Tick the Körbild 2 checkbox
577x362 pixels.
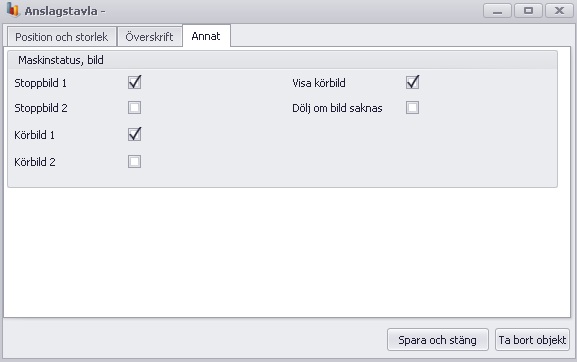pos(134,162)
